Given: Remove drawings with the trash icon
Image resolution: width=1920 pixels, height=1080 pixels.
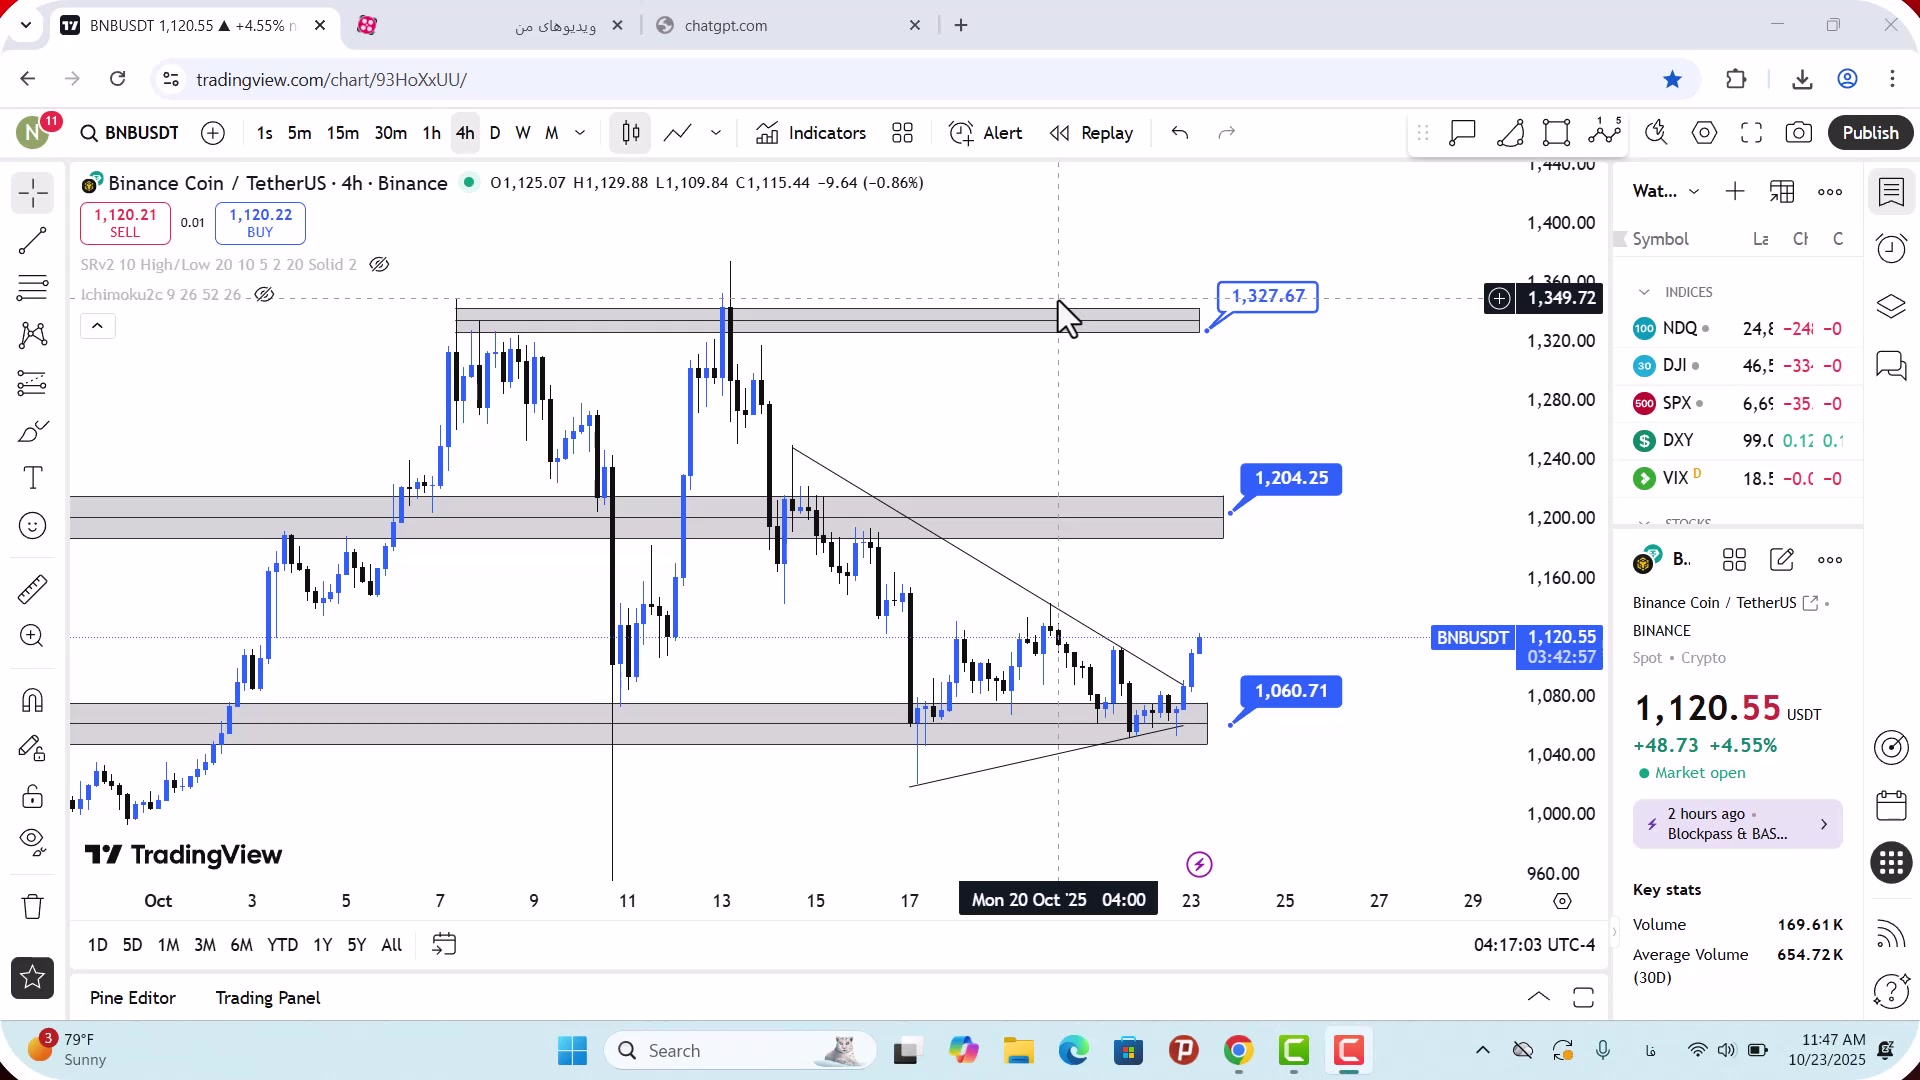Looking at the screenshot, I should [x=33, y=907].
